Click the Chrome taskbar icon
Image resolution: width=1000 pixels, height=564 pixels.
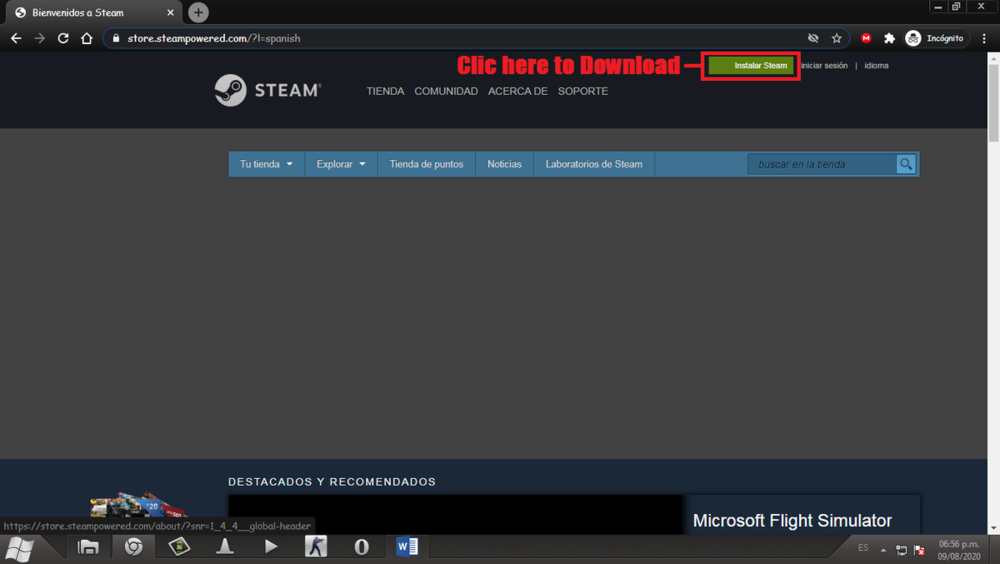click(133, 547)
